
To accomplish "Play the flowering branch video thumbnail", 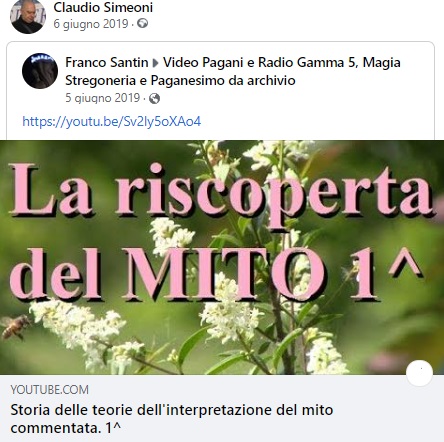I will (222, 257).
